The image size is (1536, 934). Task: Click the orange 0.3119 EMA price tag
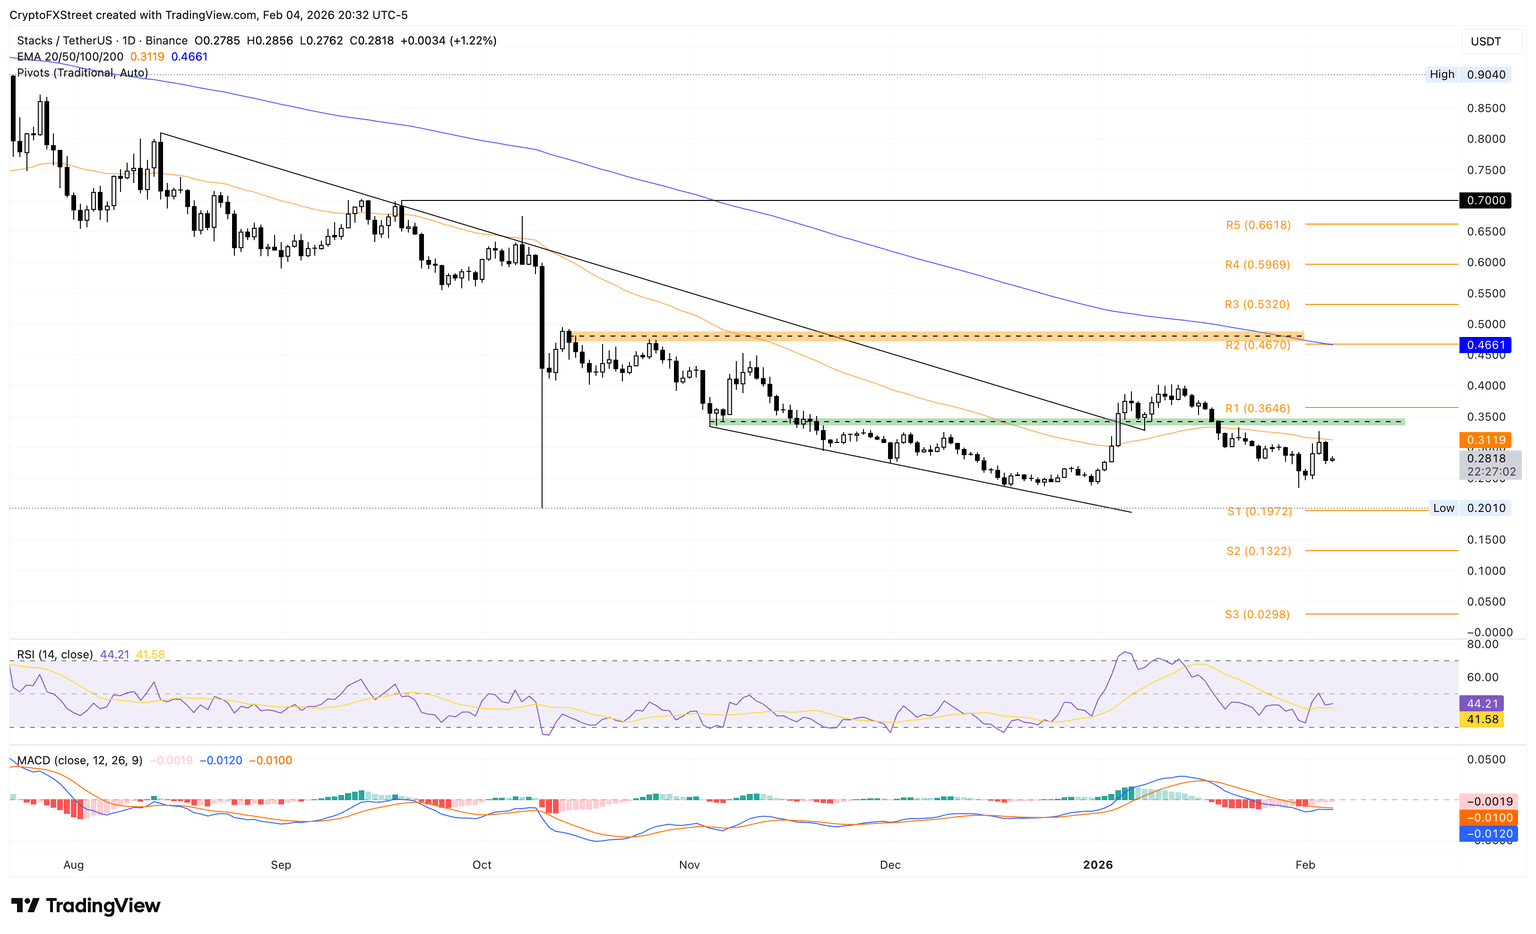(1486, 440)
